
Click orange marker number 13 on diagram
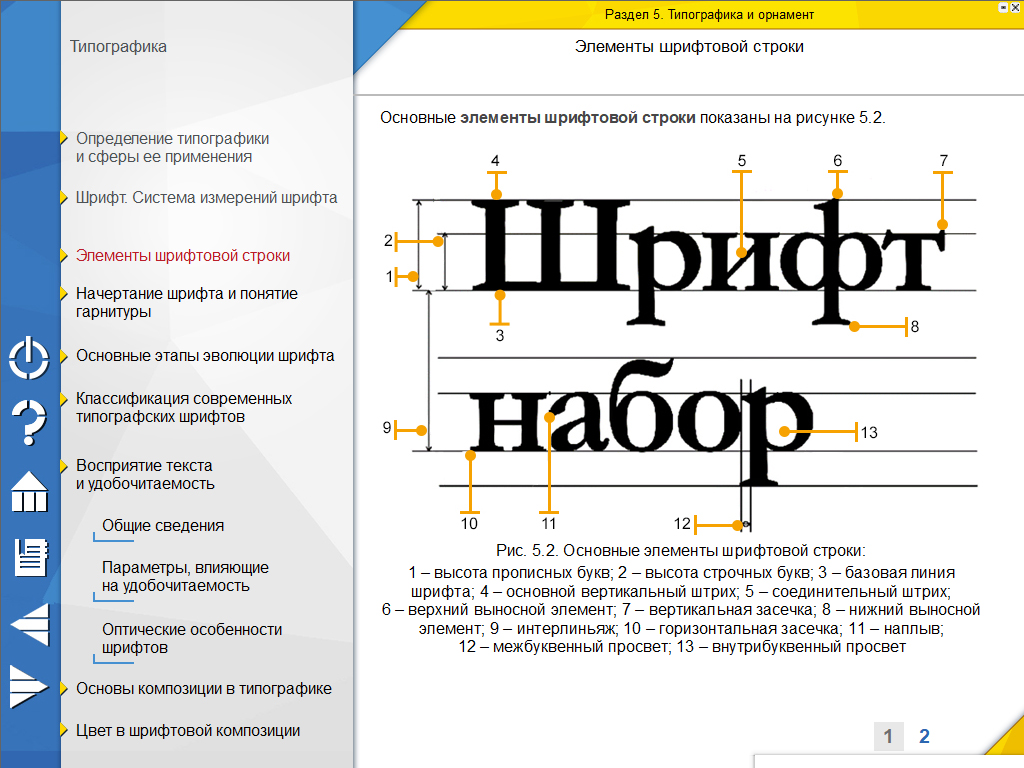pos(786,431)
